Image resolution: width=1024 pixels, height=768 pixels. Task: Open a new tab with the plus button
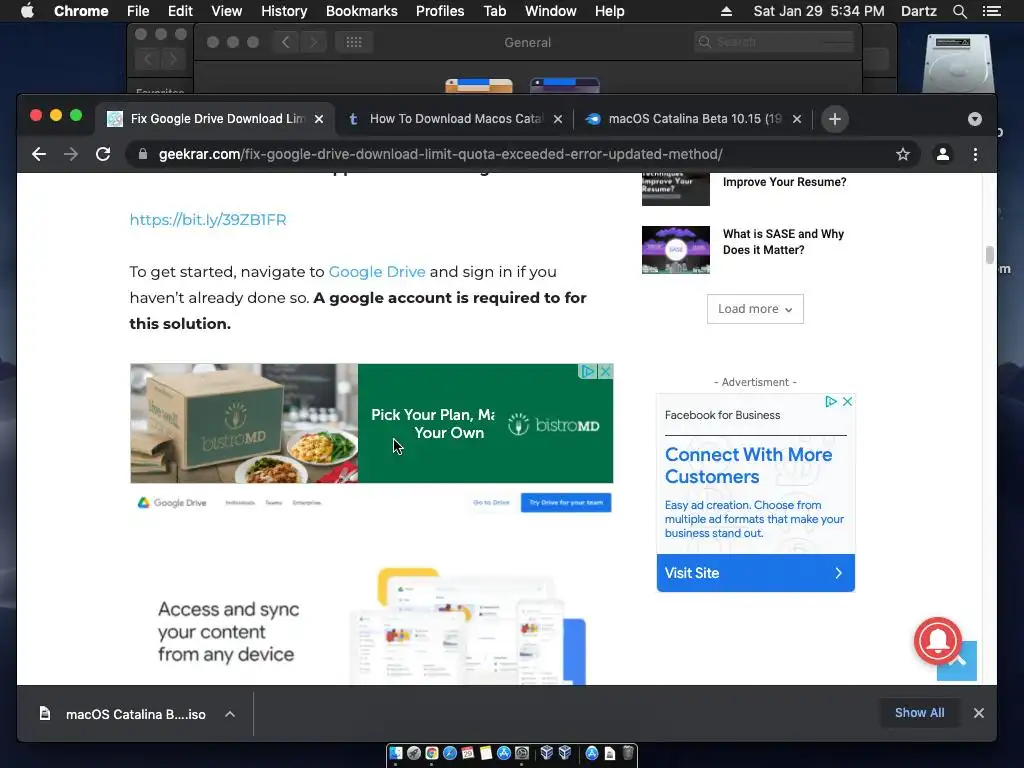point(834,119)
